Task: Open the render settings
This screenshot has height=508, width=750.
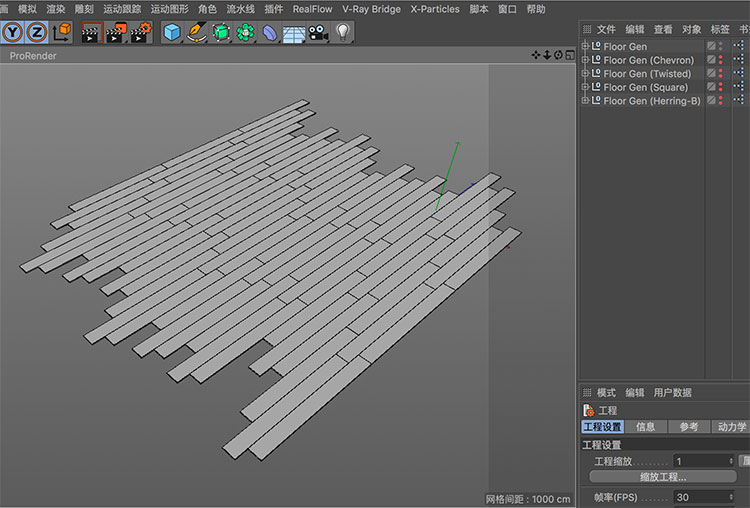Action: 141,33
